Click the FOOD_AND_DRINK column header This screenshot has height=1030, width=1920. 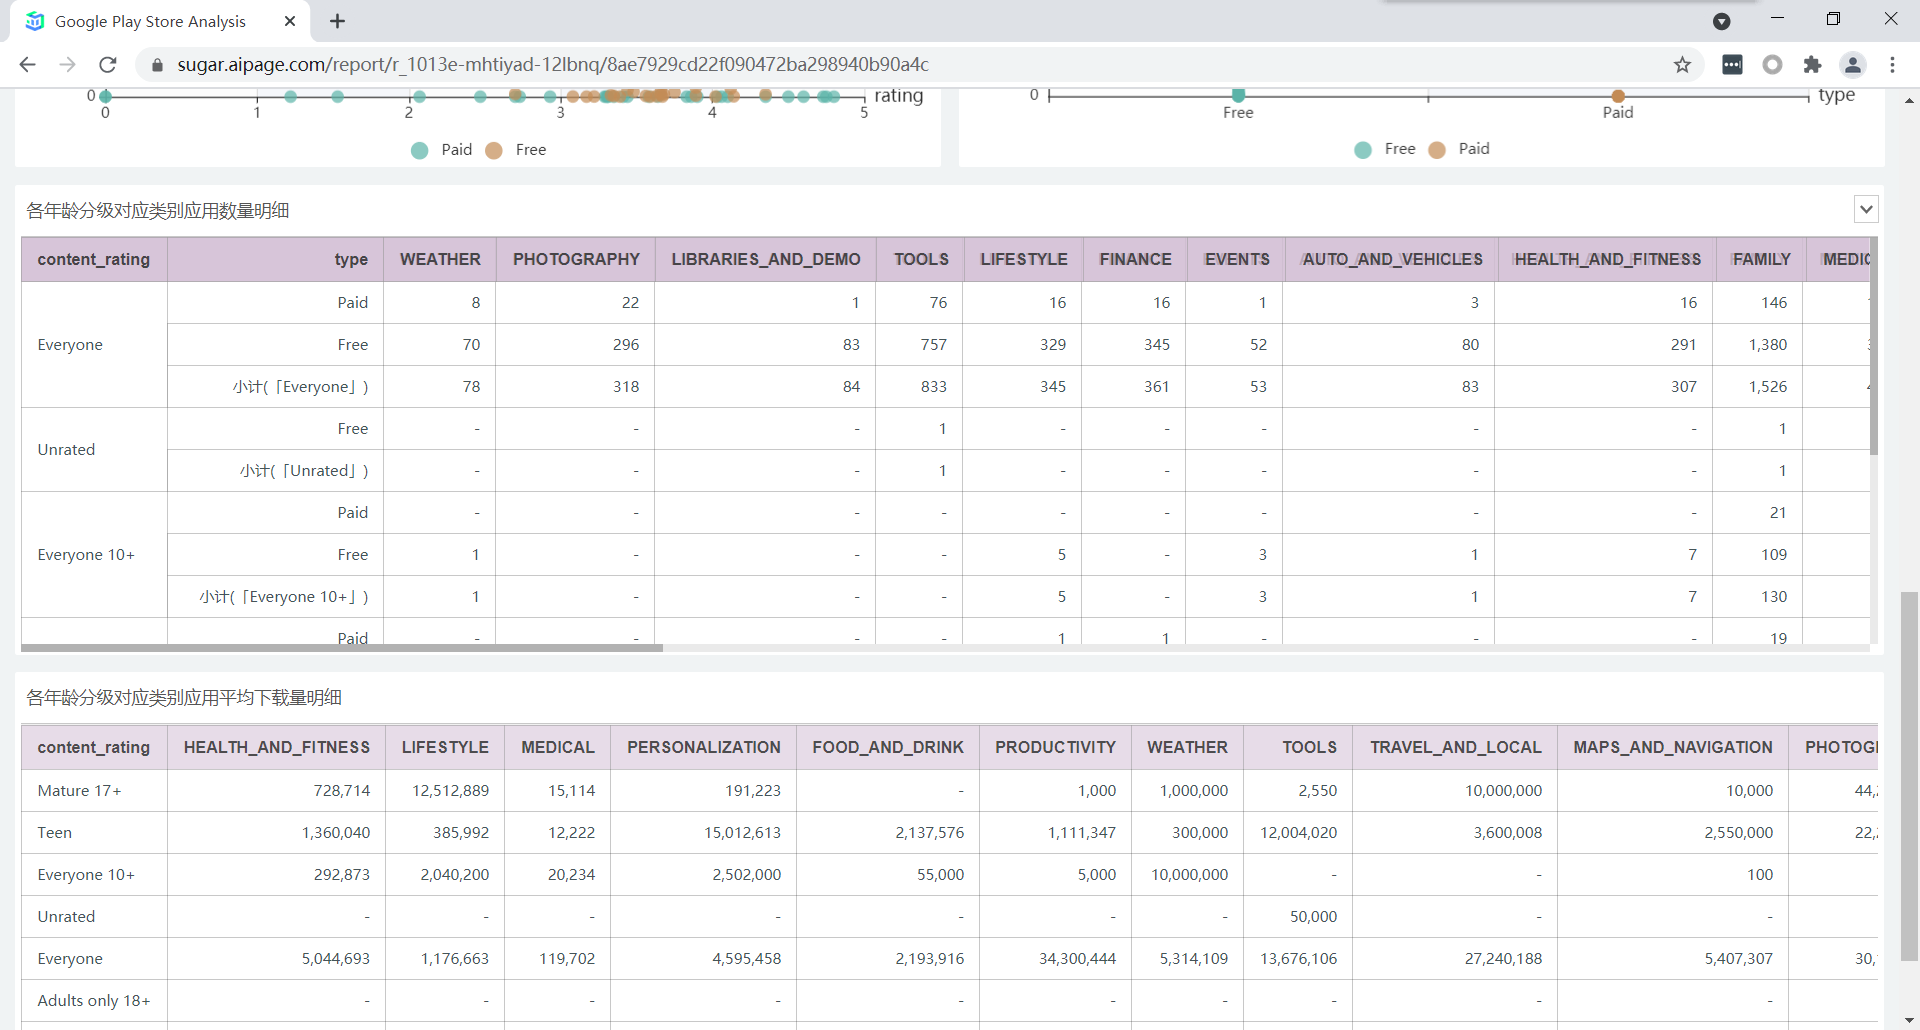(x=888, y=747)
